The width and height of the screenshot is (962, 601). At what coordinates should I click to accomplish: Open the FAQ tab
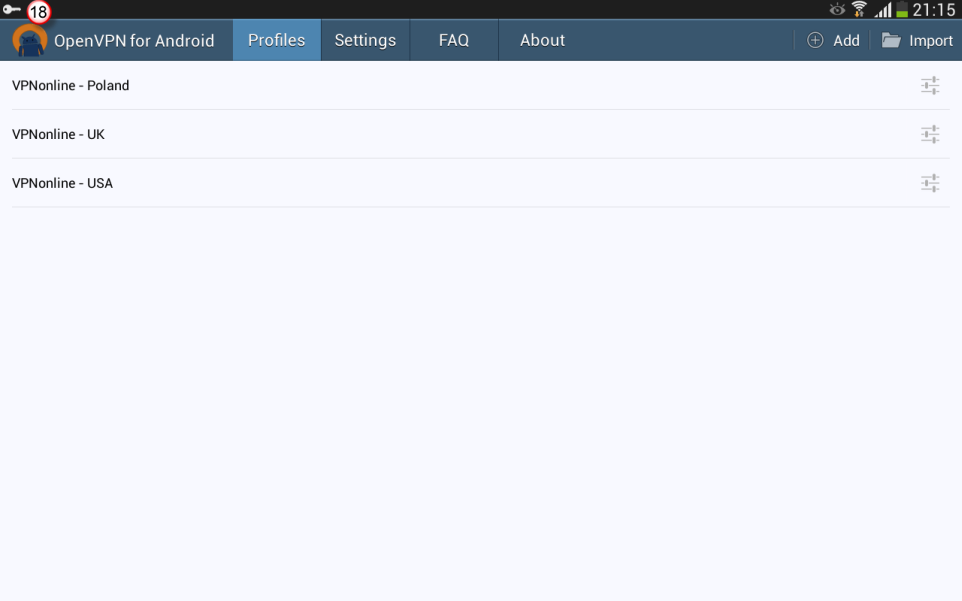click(453, 40)
